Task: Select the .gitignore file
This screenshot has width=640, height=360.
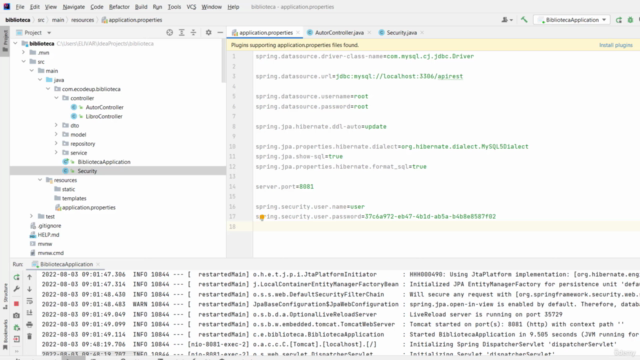Action: 49,225
